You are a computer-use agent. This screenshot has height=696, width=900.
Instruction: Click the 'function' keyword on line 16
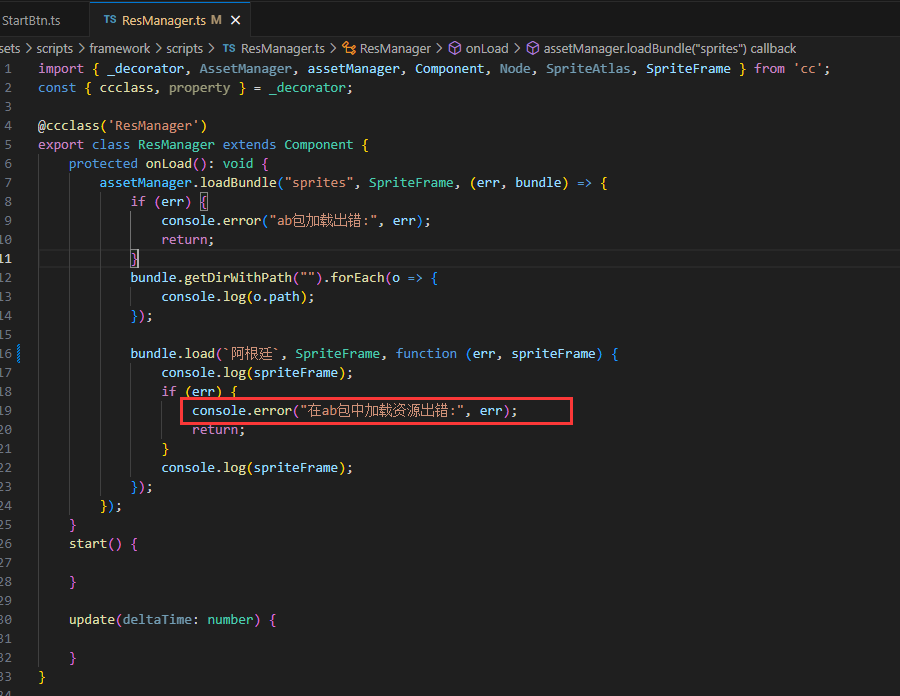point(426,353)
